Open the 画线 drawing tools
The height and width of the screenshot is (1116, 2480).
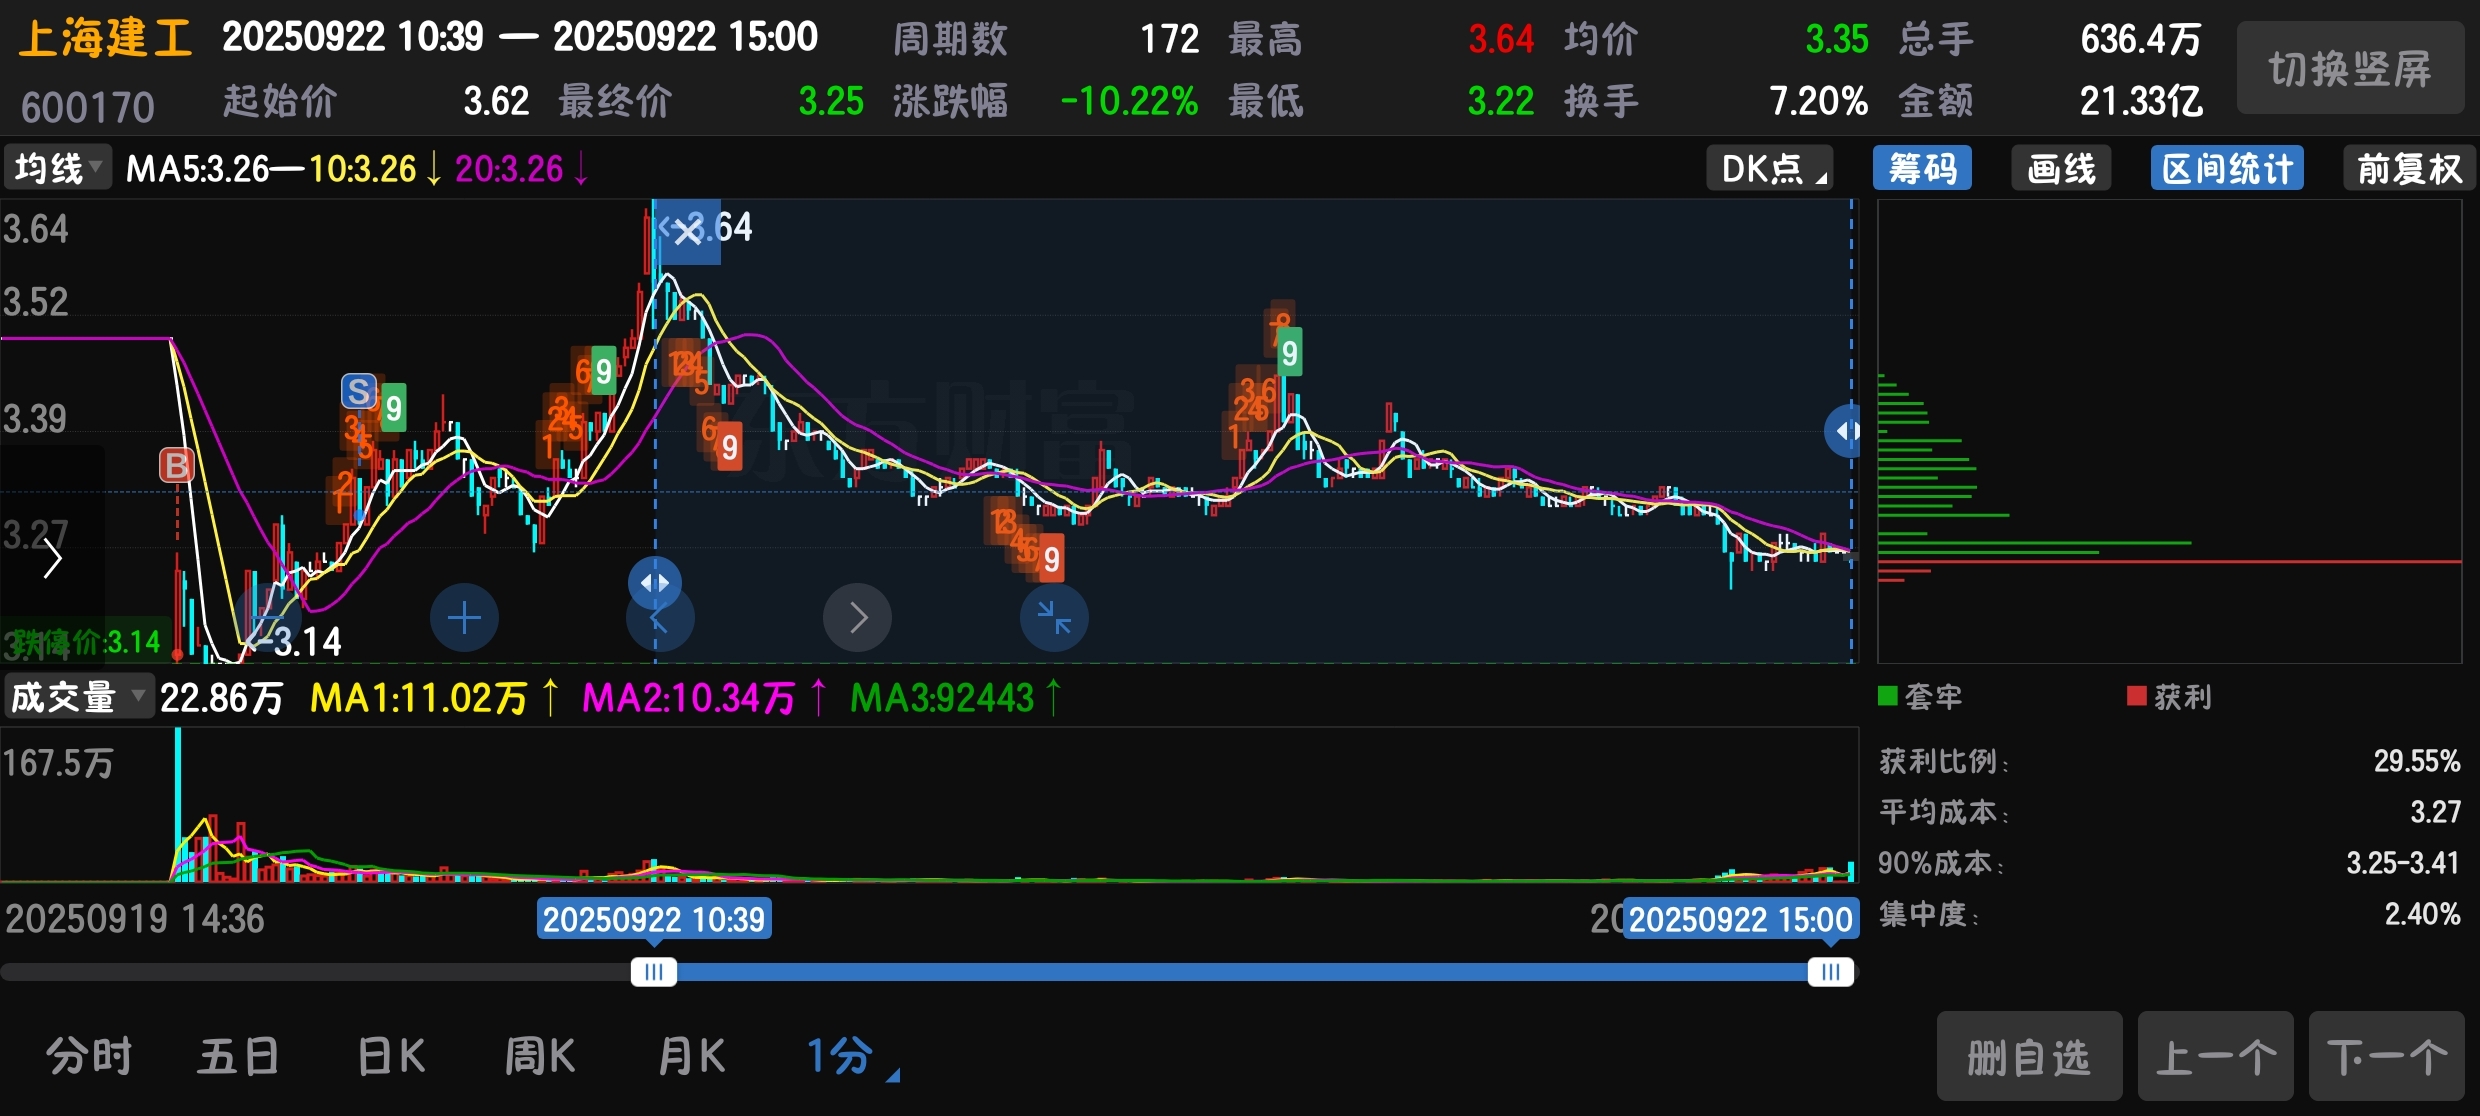[2061, 168]
